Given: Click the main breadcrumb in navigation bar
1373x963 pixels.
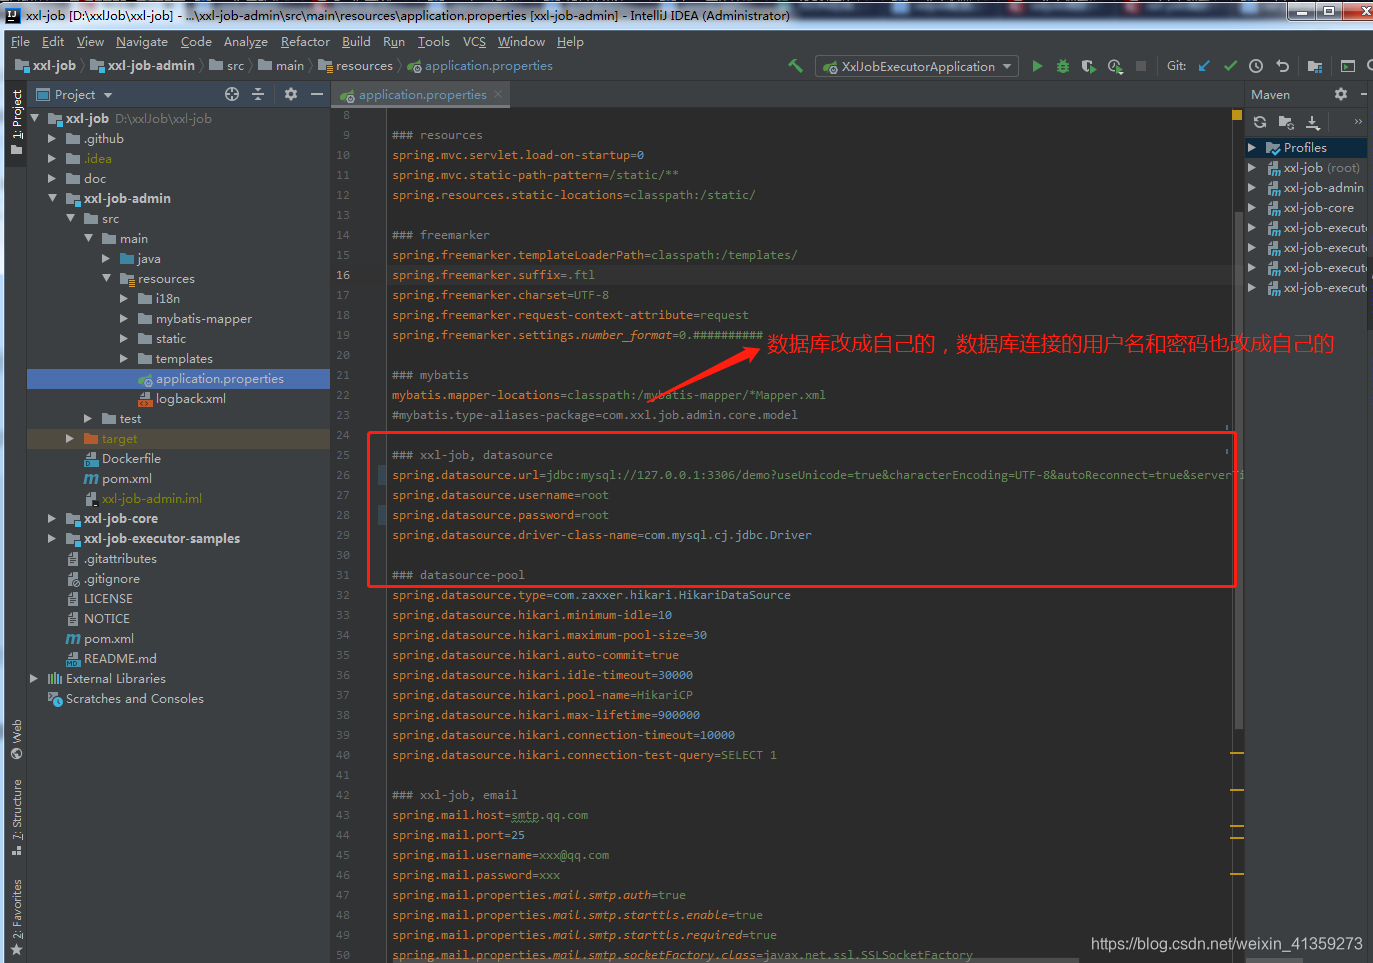Looking at the screenshot, I should [x=281, y=66].
